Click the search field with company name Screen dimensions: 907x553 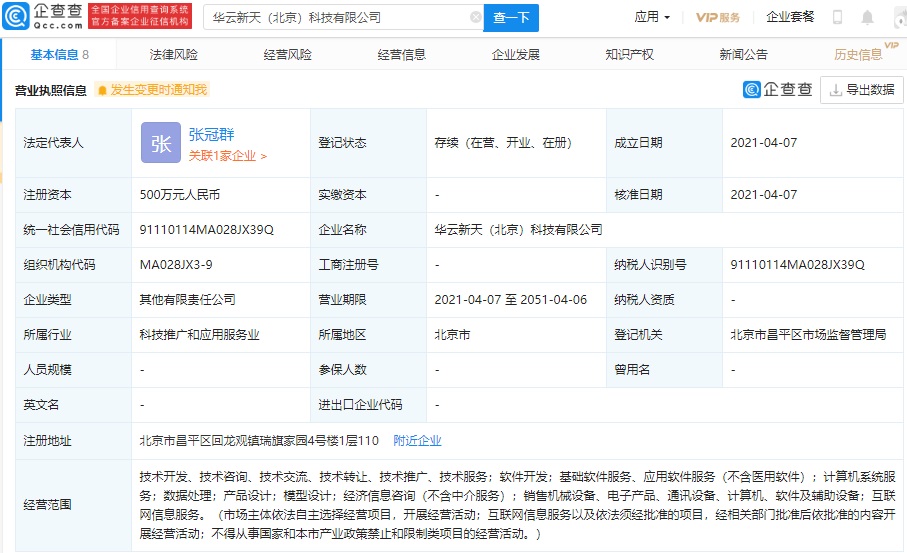343,17
